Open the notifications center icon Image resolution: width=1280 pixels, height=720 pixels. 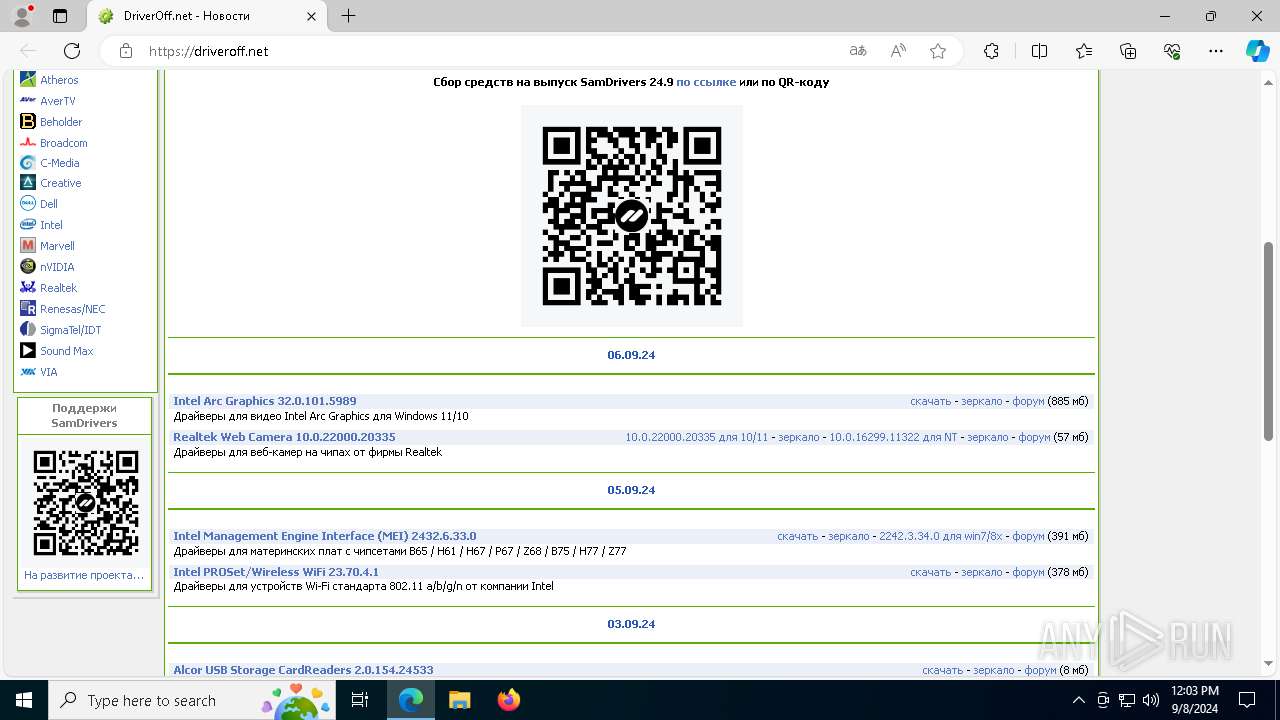(x=1247, y=700)
